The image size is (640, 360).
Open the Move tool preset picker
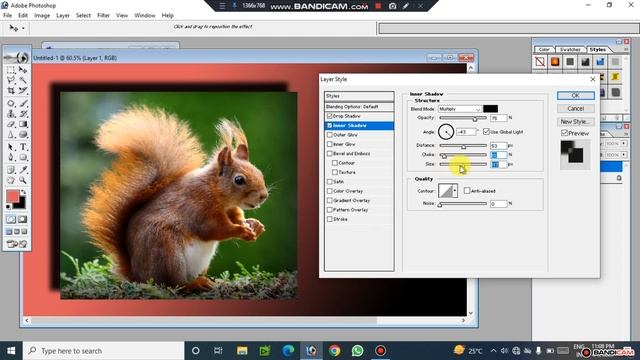[x=23, y=28]
